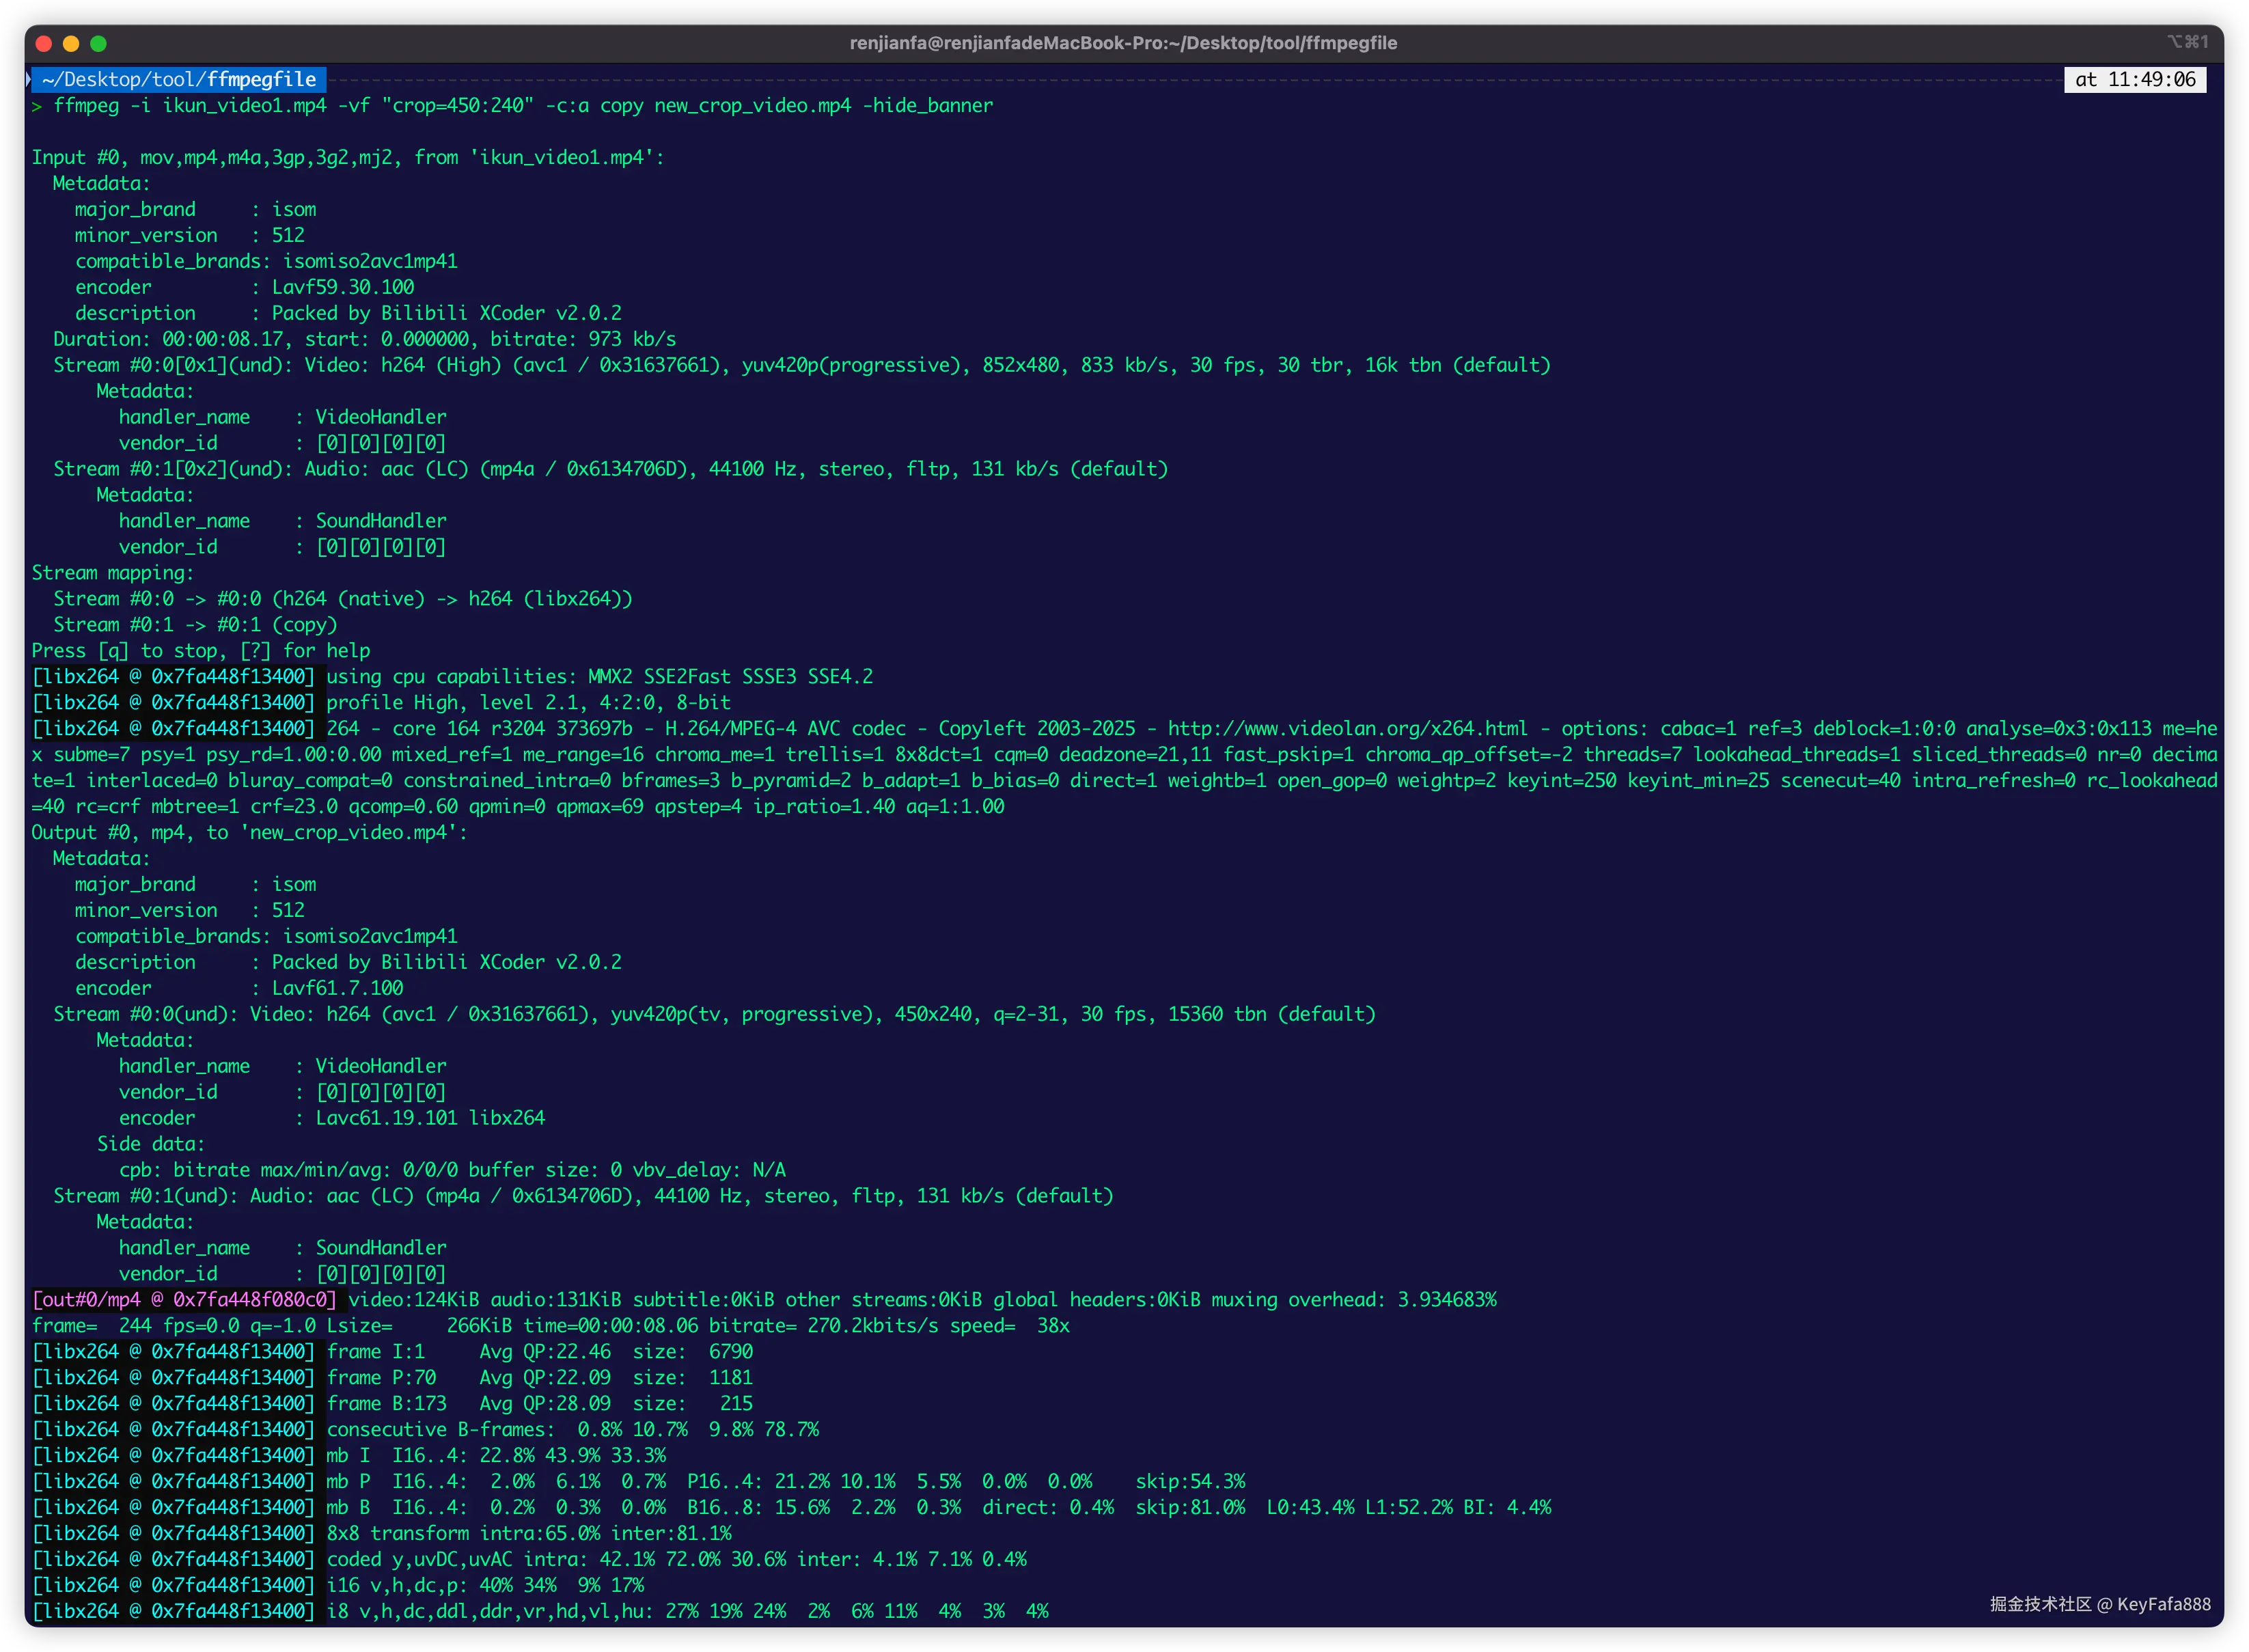Click the red close window button
Image resolution: width=2249 pixels, height=1652 pixels.
click(43, 43)
